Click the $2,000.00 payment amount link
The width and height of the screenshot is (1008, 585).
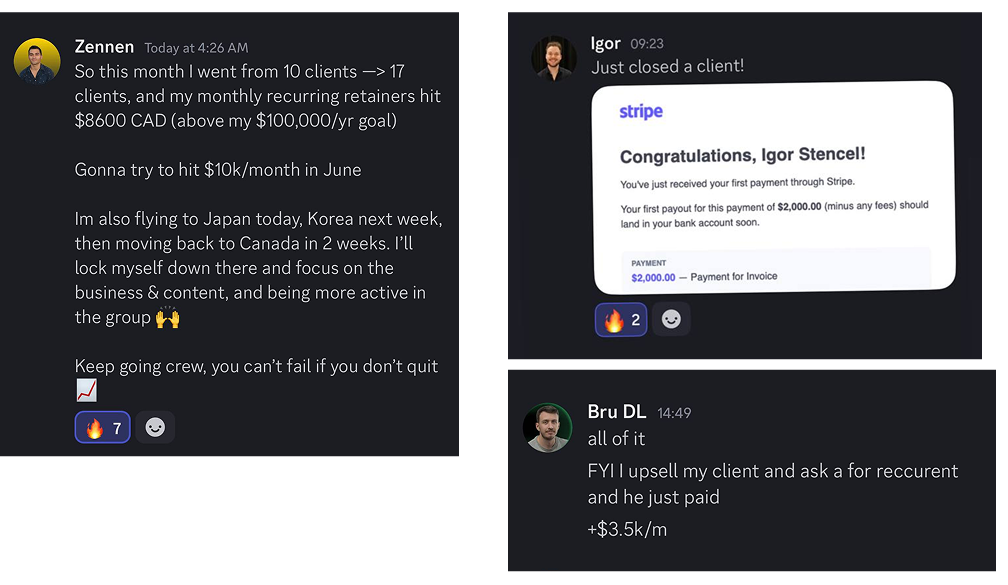tap(653, 277)
